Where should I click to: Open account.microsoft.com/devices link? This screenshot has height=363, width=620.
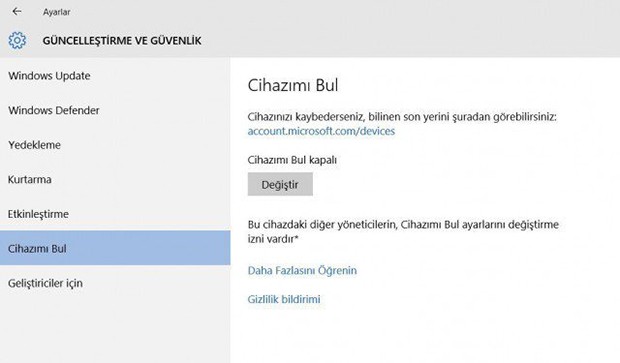point(321,131)
